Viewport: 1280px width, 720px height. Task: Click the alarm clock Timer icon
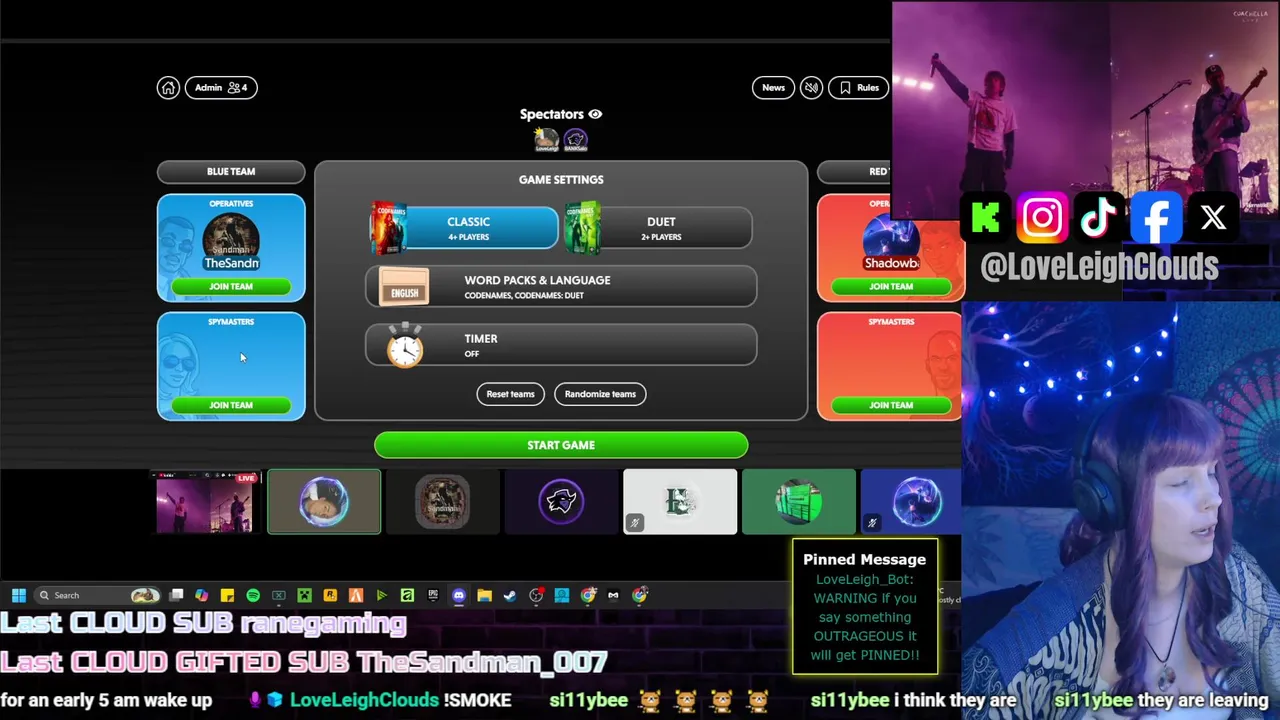pyautogui.click(x=405, y=346)
